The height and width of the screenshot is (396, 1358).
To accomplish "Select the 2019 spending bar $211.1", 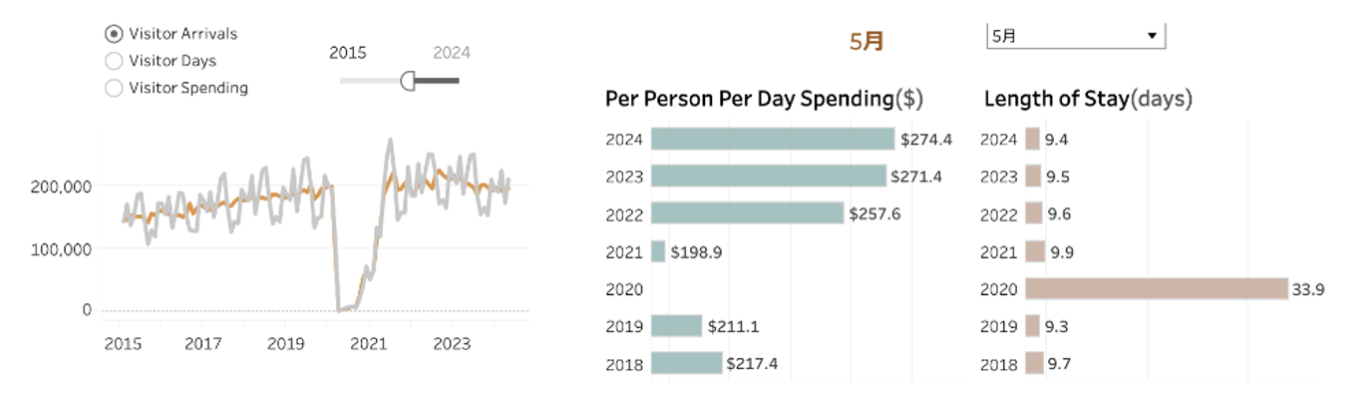I will pos(677,326).
